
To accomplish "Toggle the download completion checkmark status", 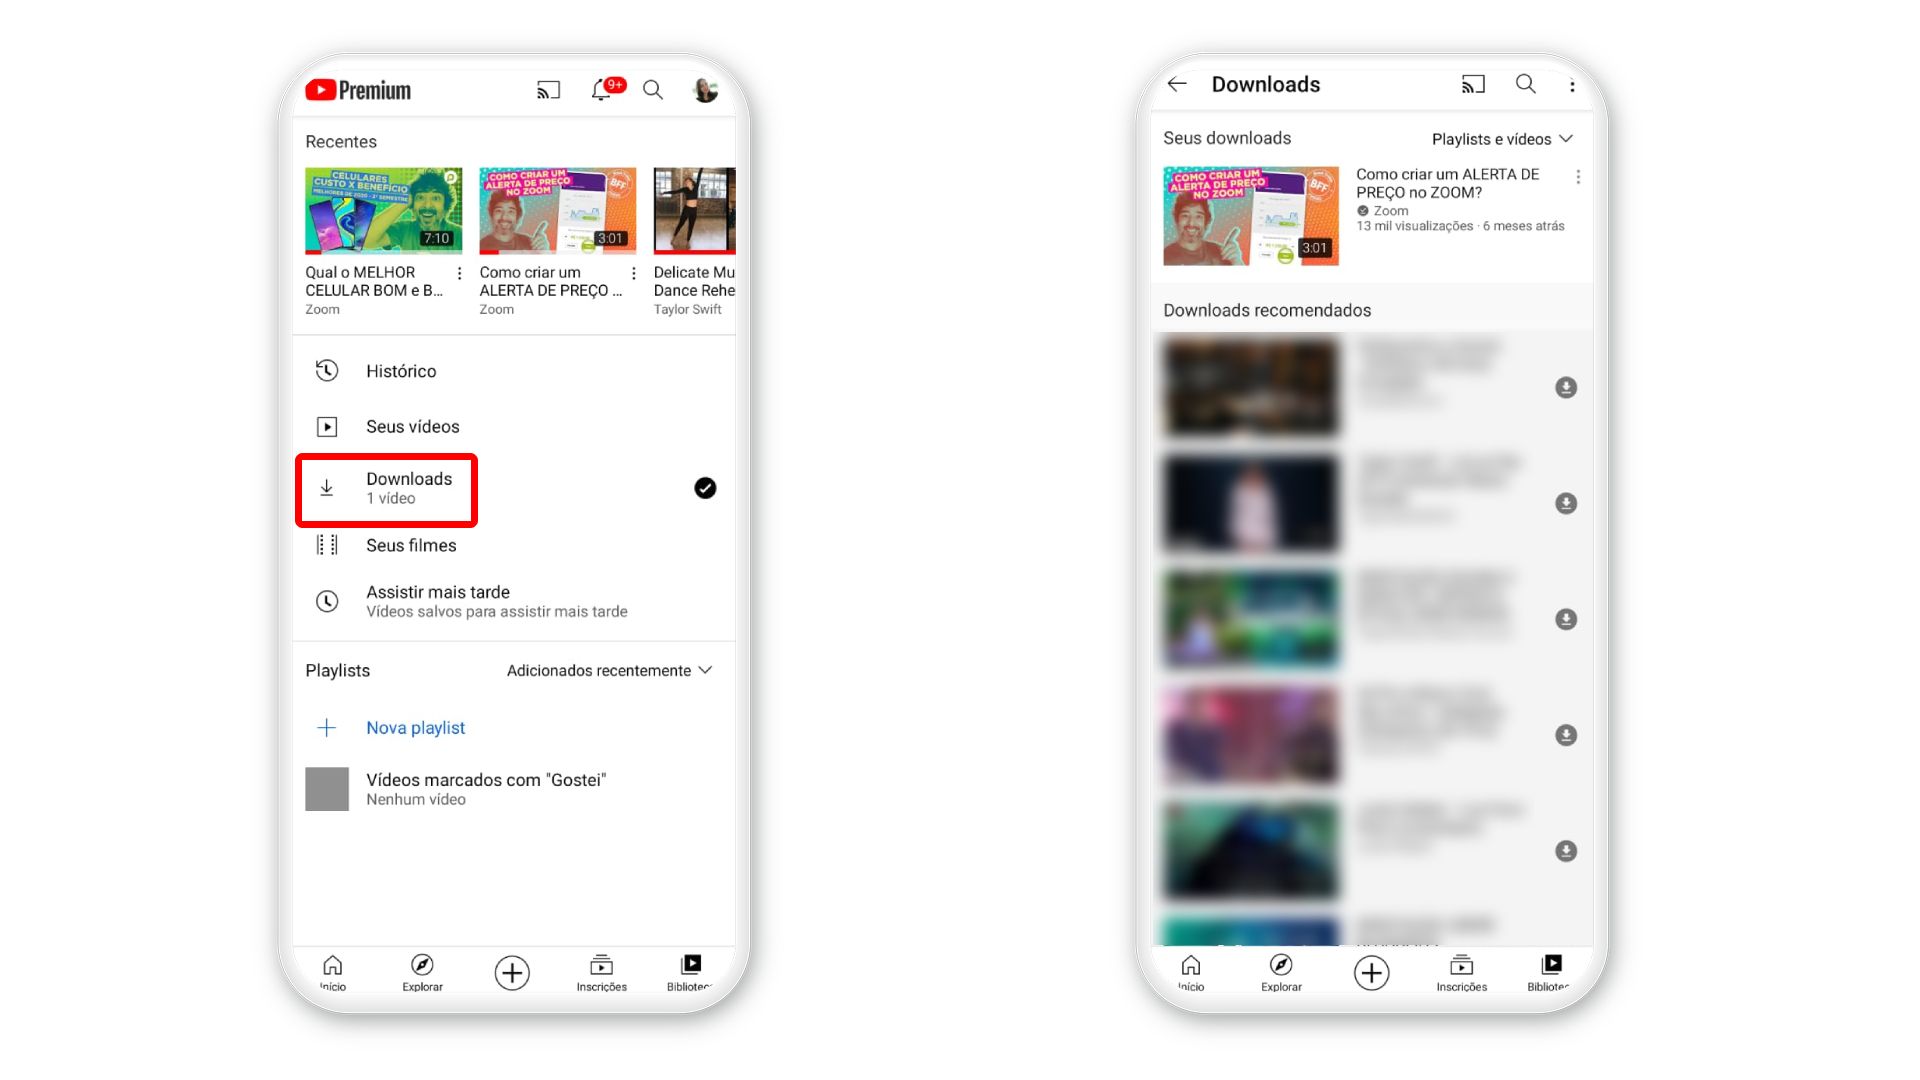I will [705, 488].
